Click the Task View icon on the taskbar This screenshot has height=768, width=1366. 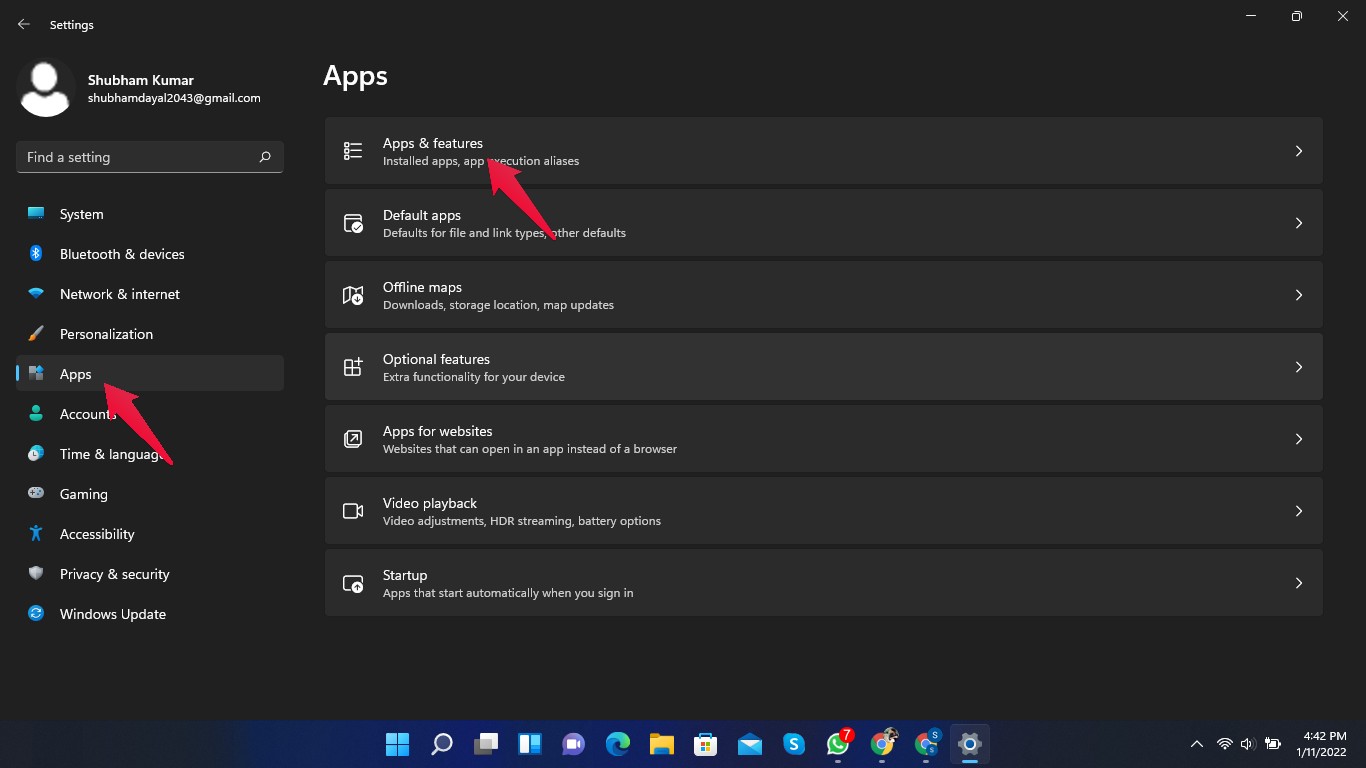[x=485, y=744]
